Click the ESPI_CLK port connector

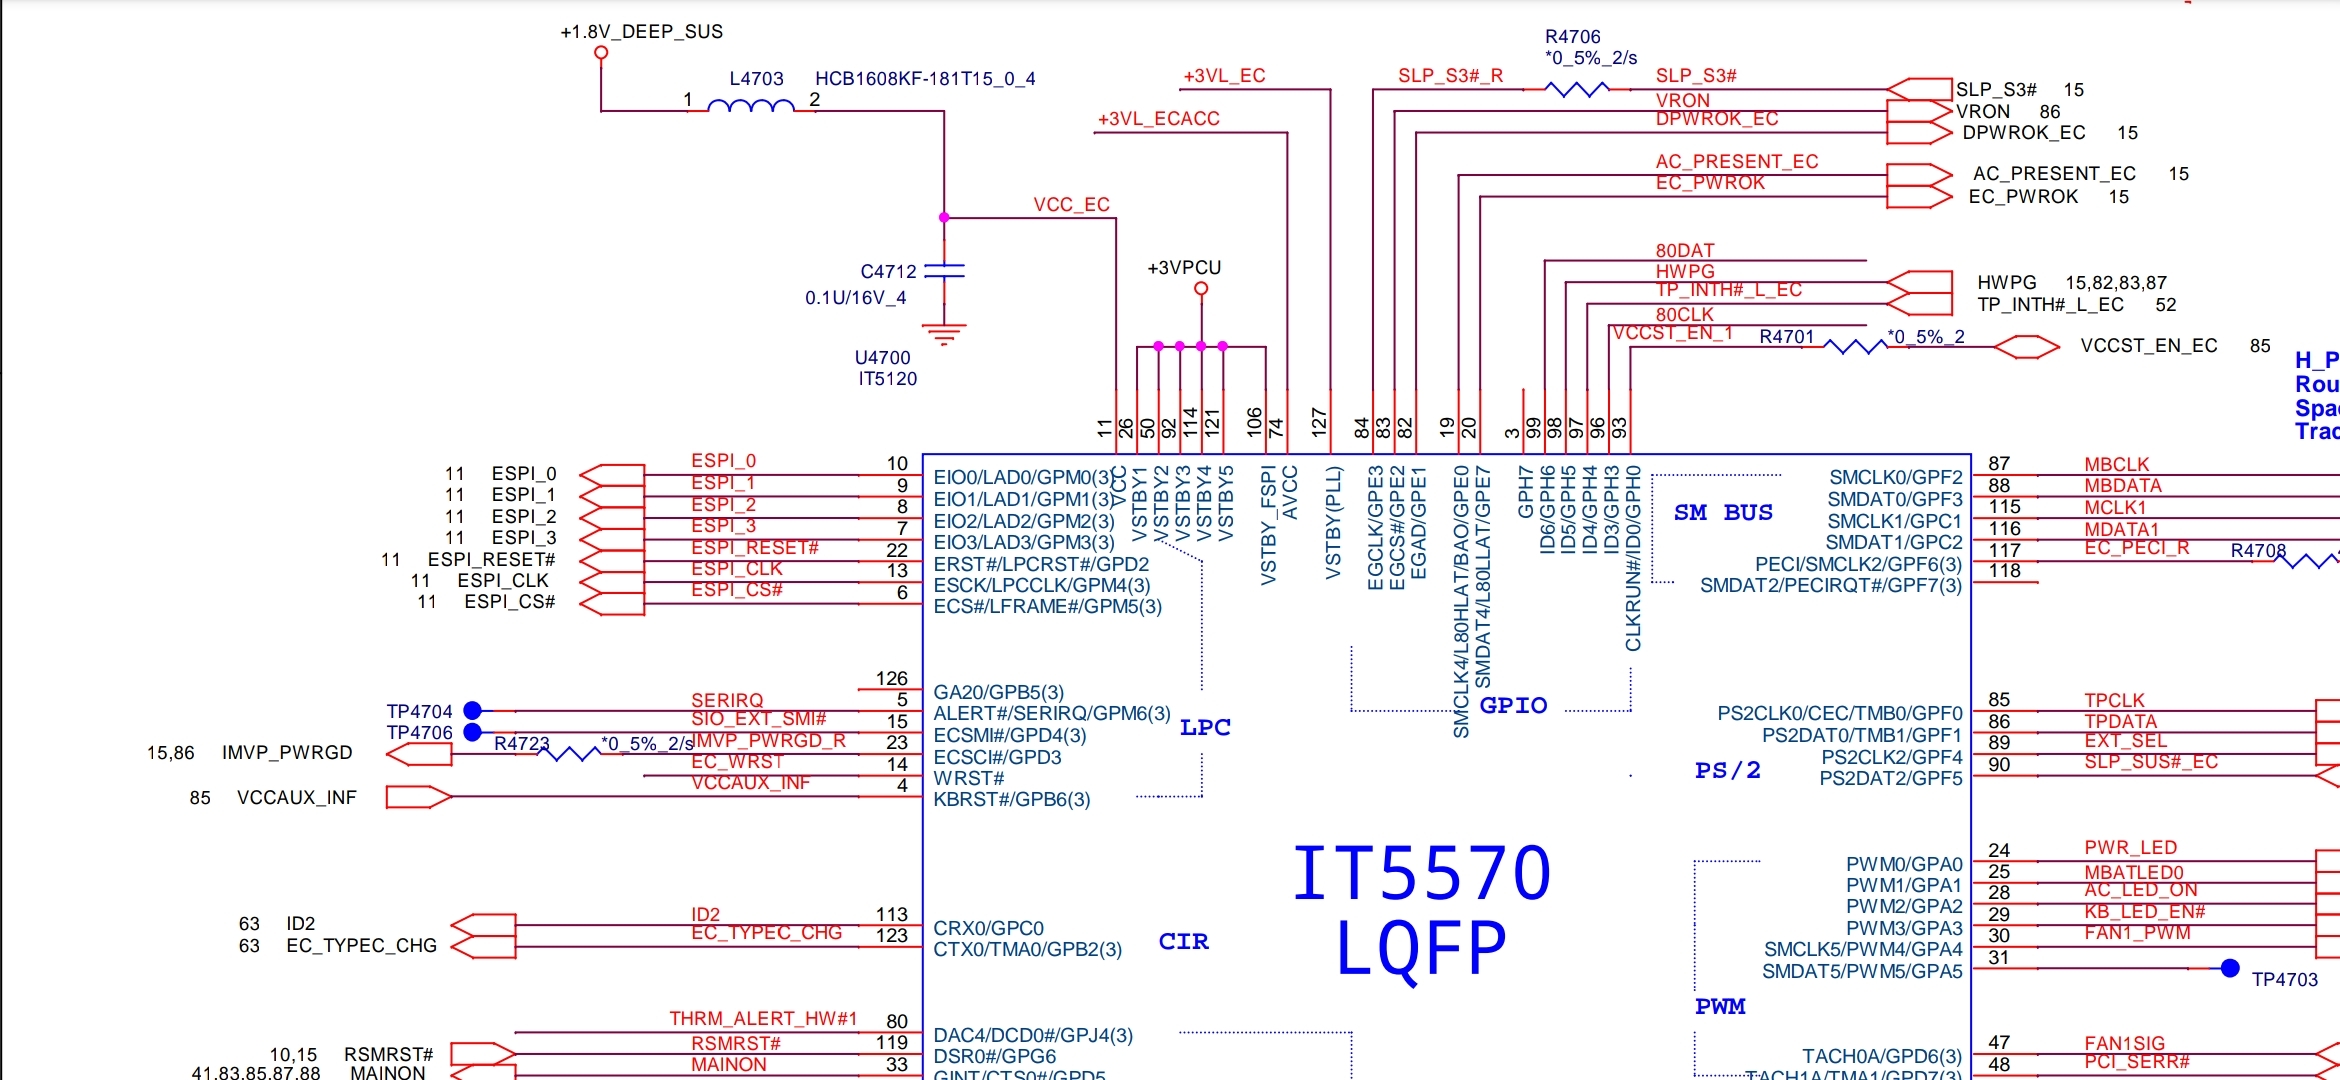(x=612, y=582)
